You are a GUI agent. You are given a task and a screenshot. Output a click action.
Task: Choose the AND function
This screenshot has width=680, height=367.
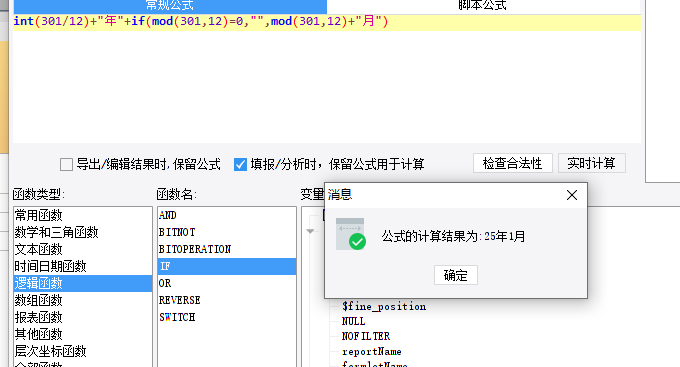227,215
